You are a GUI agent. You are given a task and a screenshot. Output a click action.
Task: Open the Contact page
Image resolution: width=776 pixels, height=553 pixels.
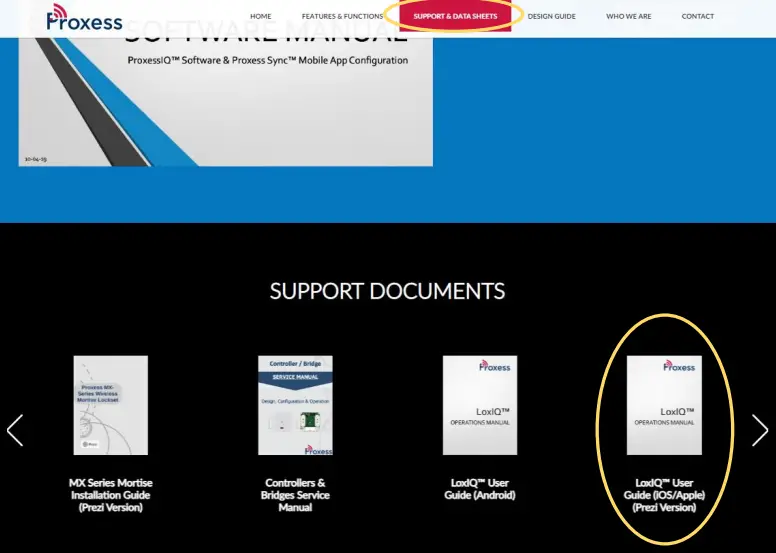pos(697,16)
